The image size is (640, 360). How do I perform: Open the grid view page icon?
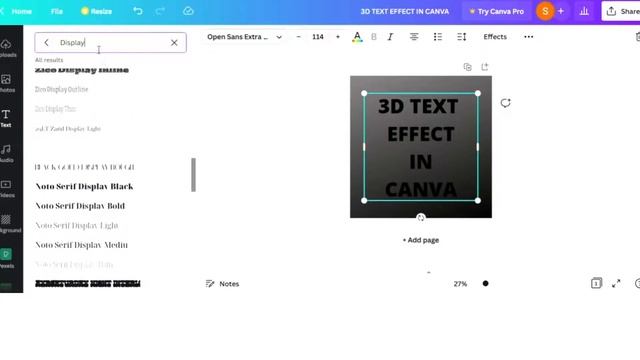coord(596,283)
